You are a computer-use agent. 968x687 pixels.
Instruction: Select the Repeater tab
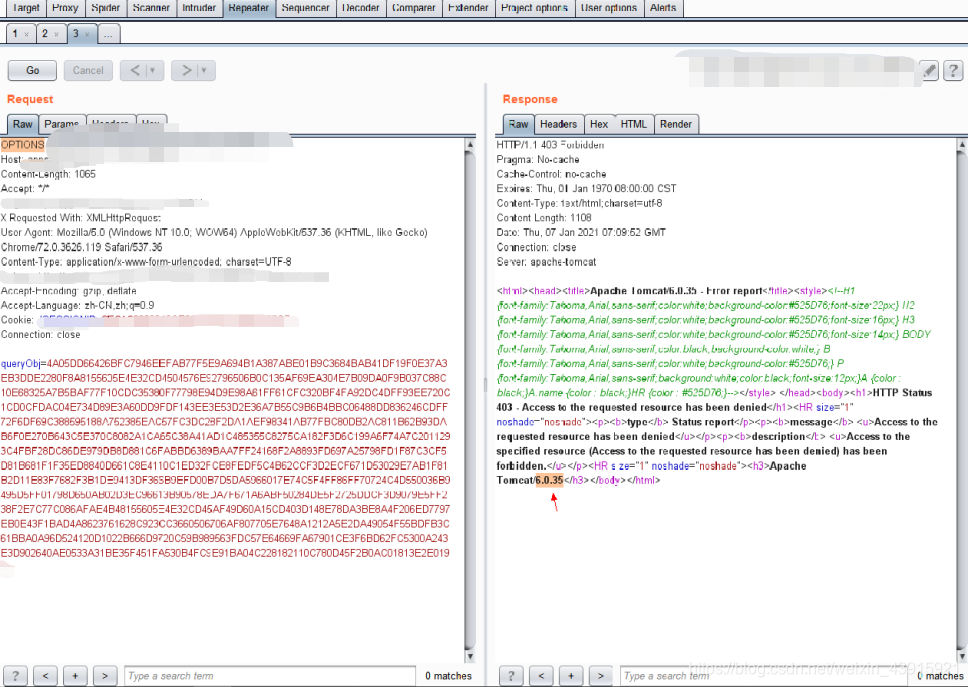pyautogui.click(x=248, y=8)
